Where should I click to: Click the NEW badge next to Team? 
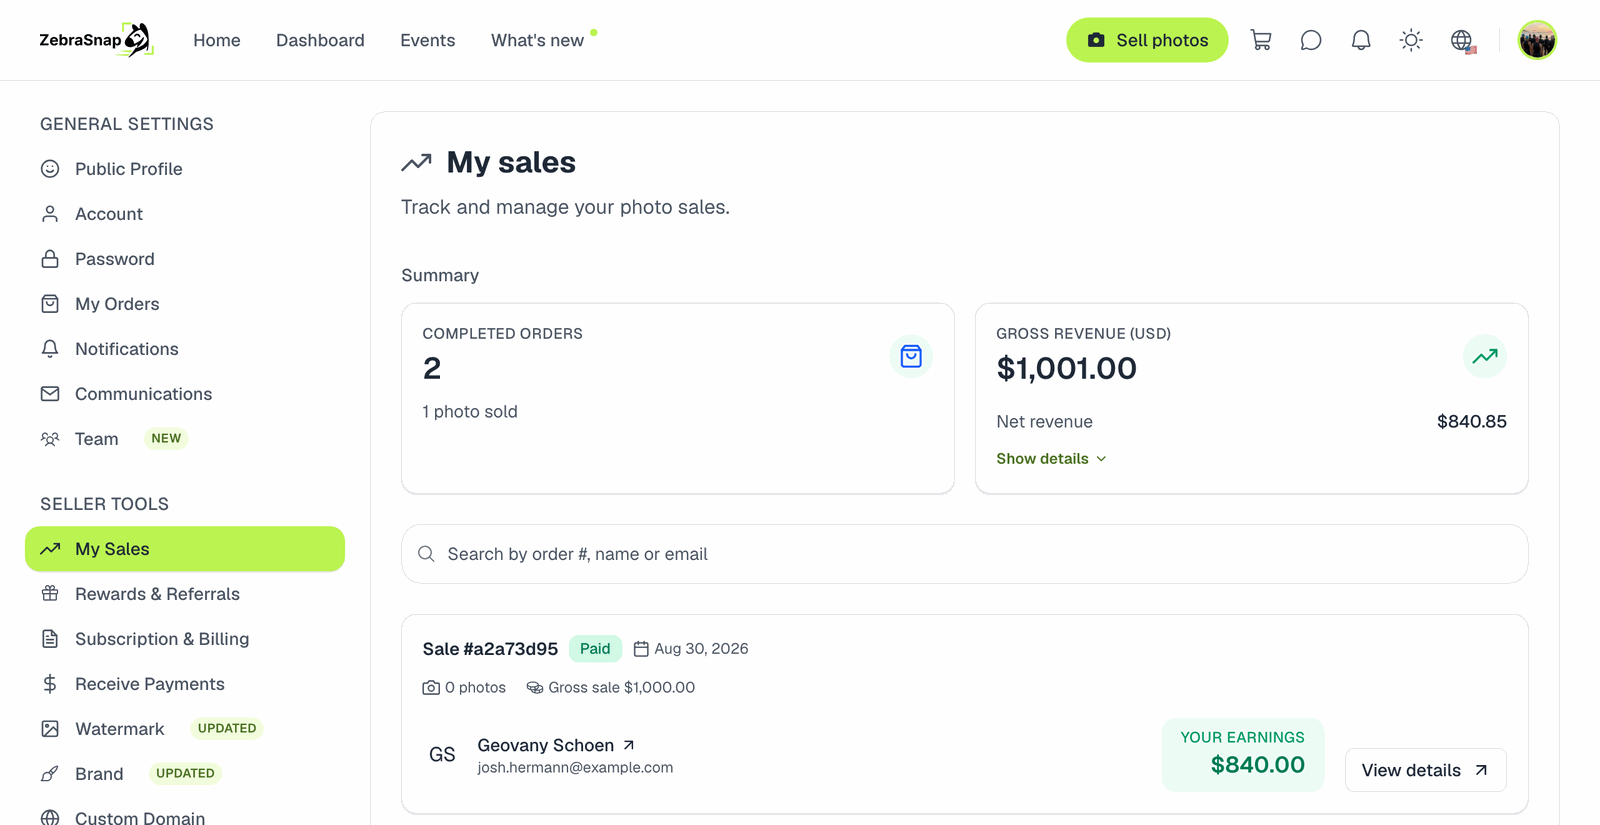166,438
